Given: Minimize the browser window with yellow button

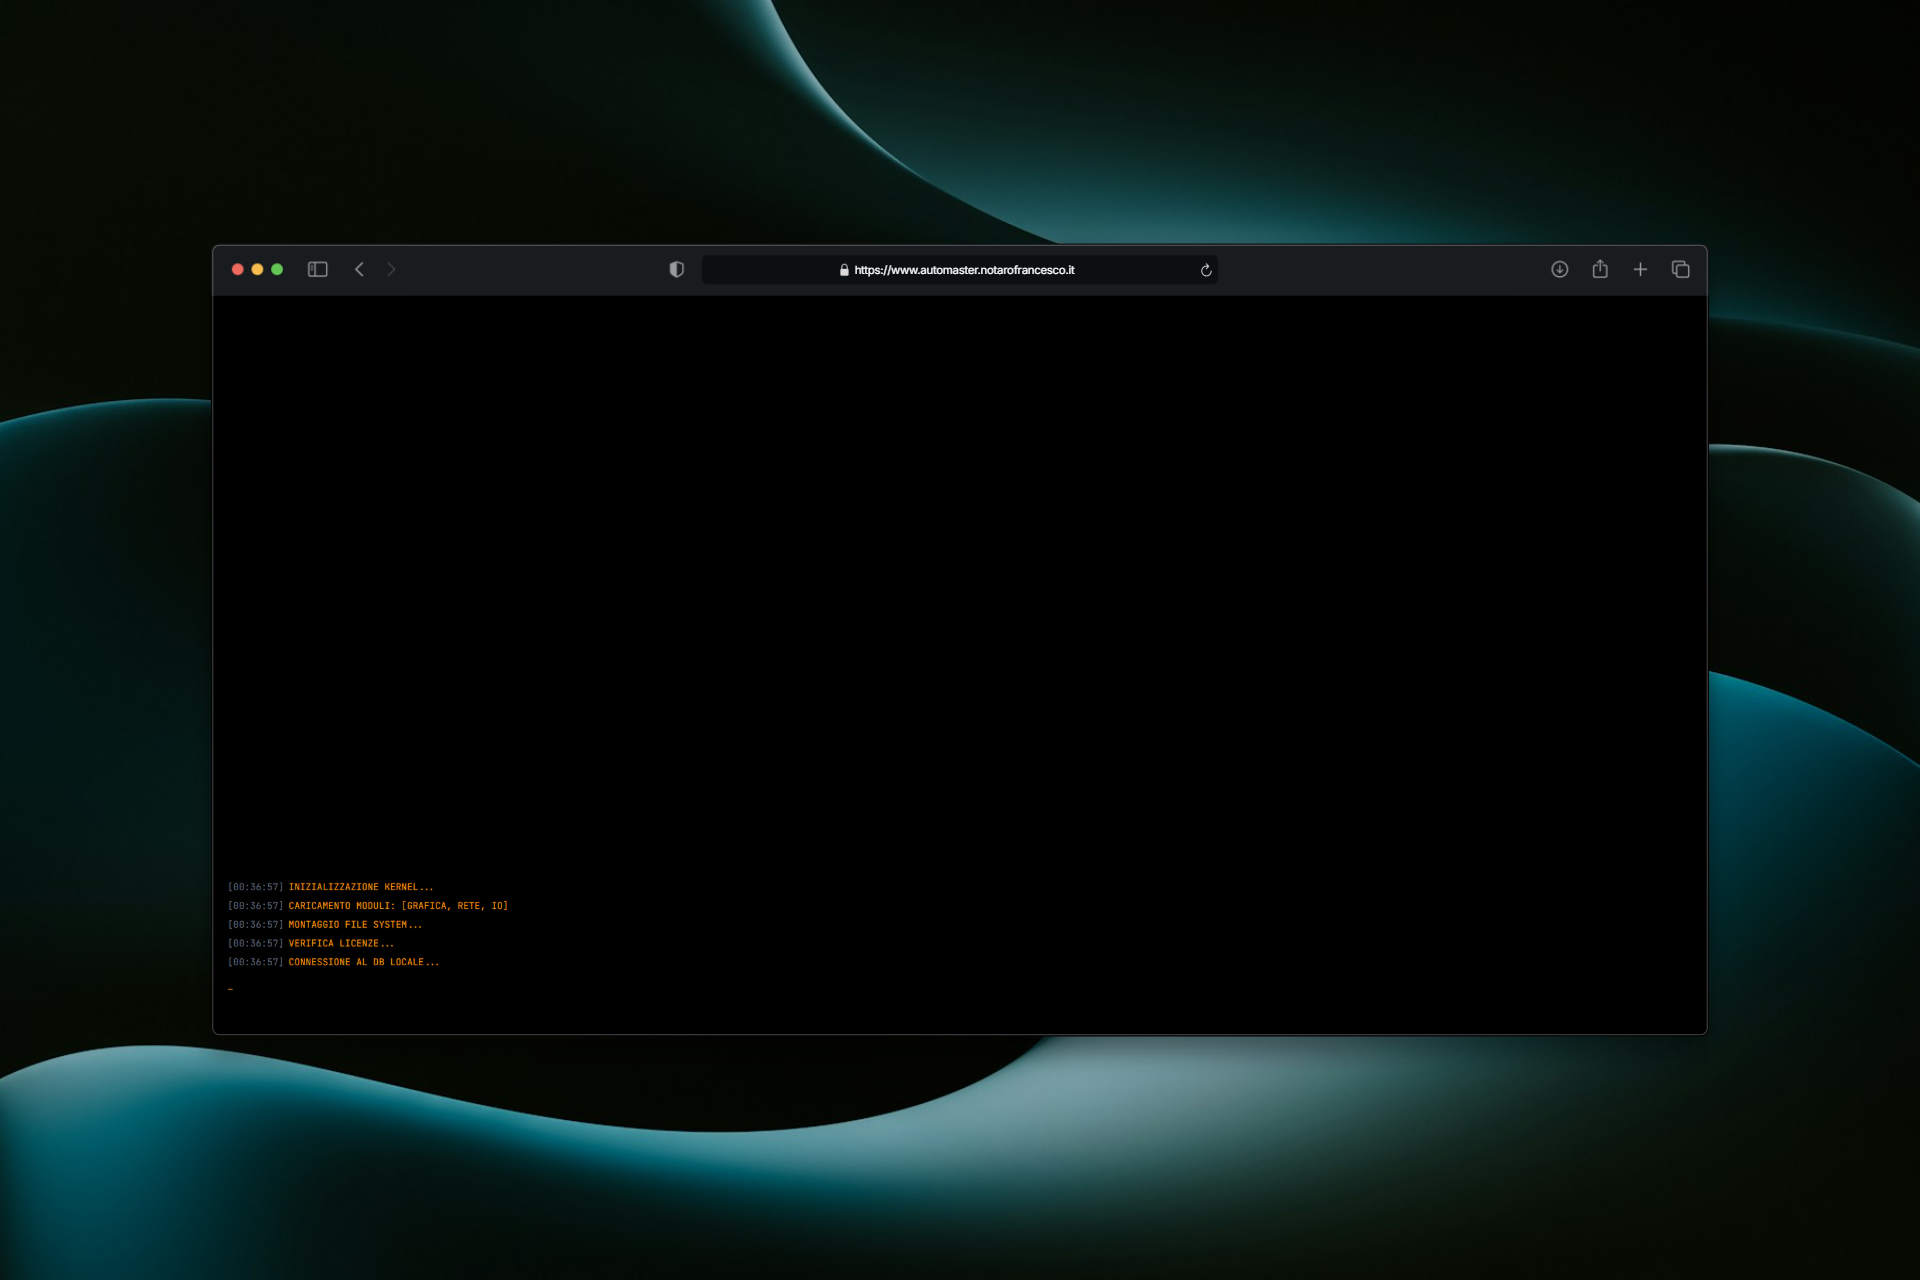Looking at the screenshot, I should tap(257, 269).
